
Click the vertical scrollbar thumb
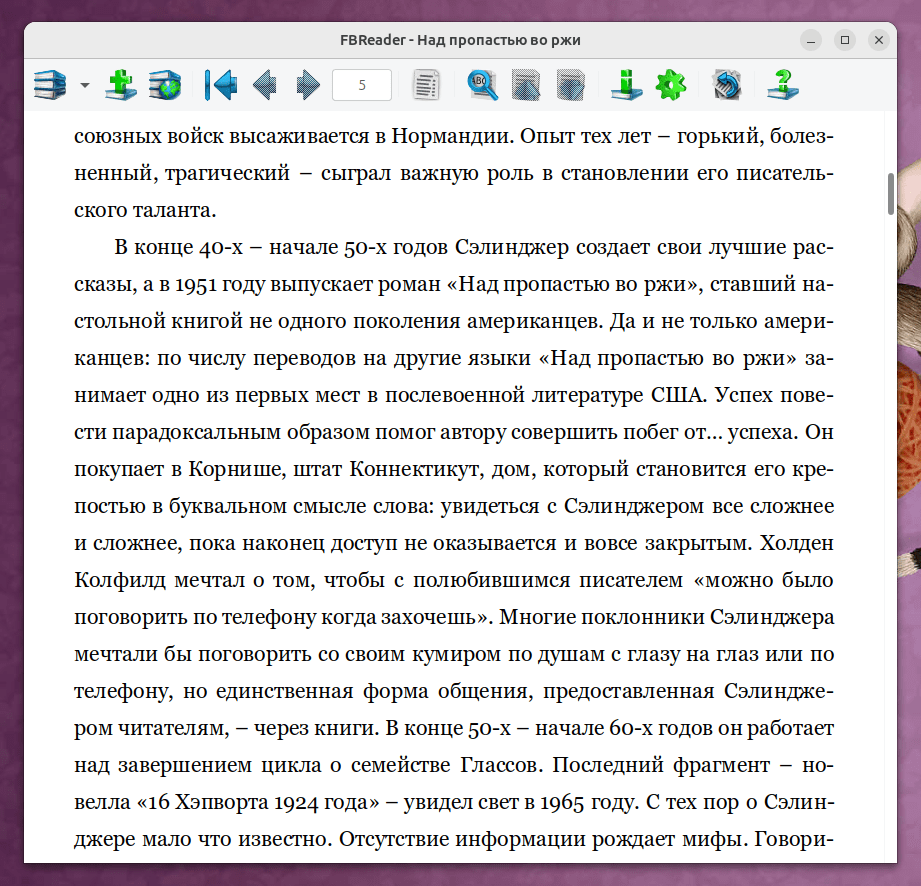click(890, 194)
